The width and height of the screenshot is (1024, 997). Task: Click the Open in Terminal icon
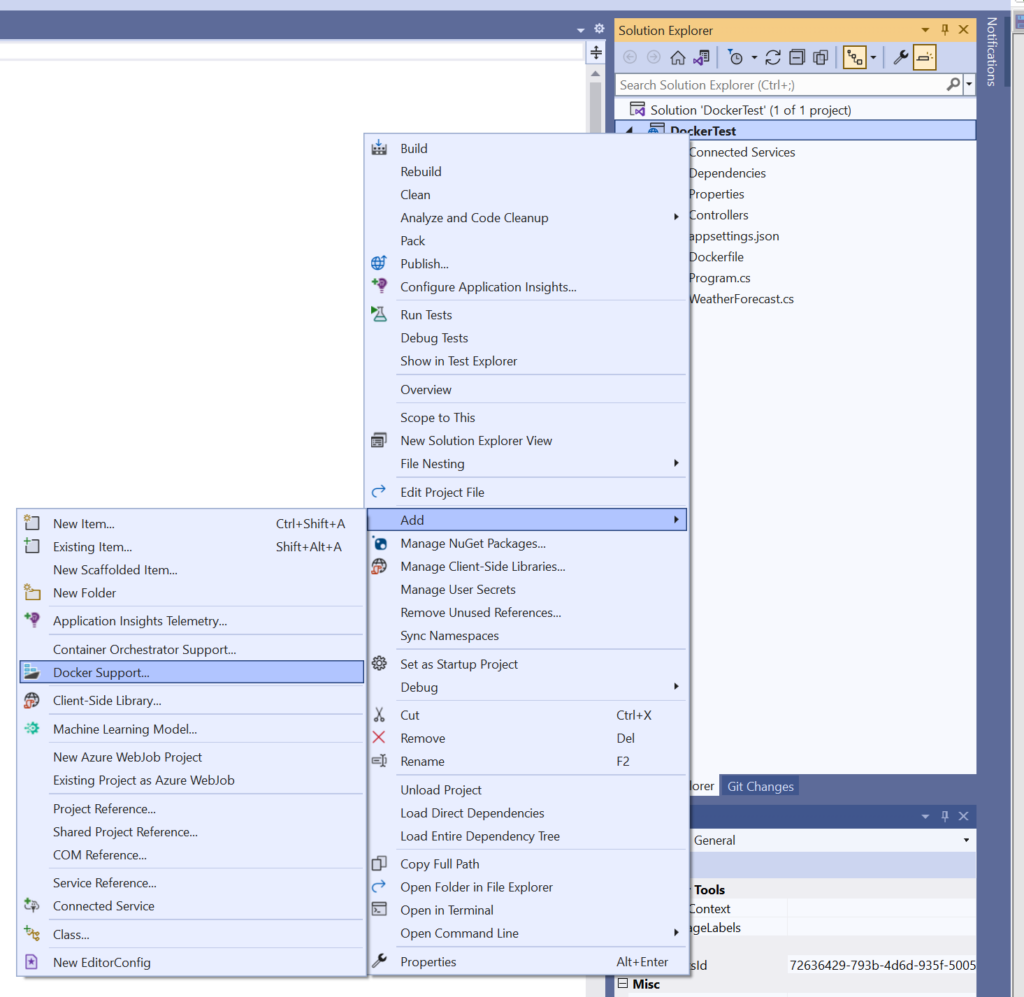click(379, 910)
